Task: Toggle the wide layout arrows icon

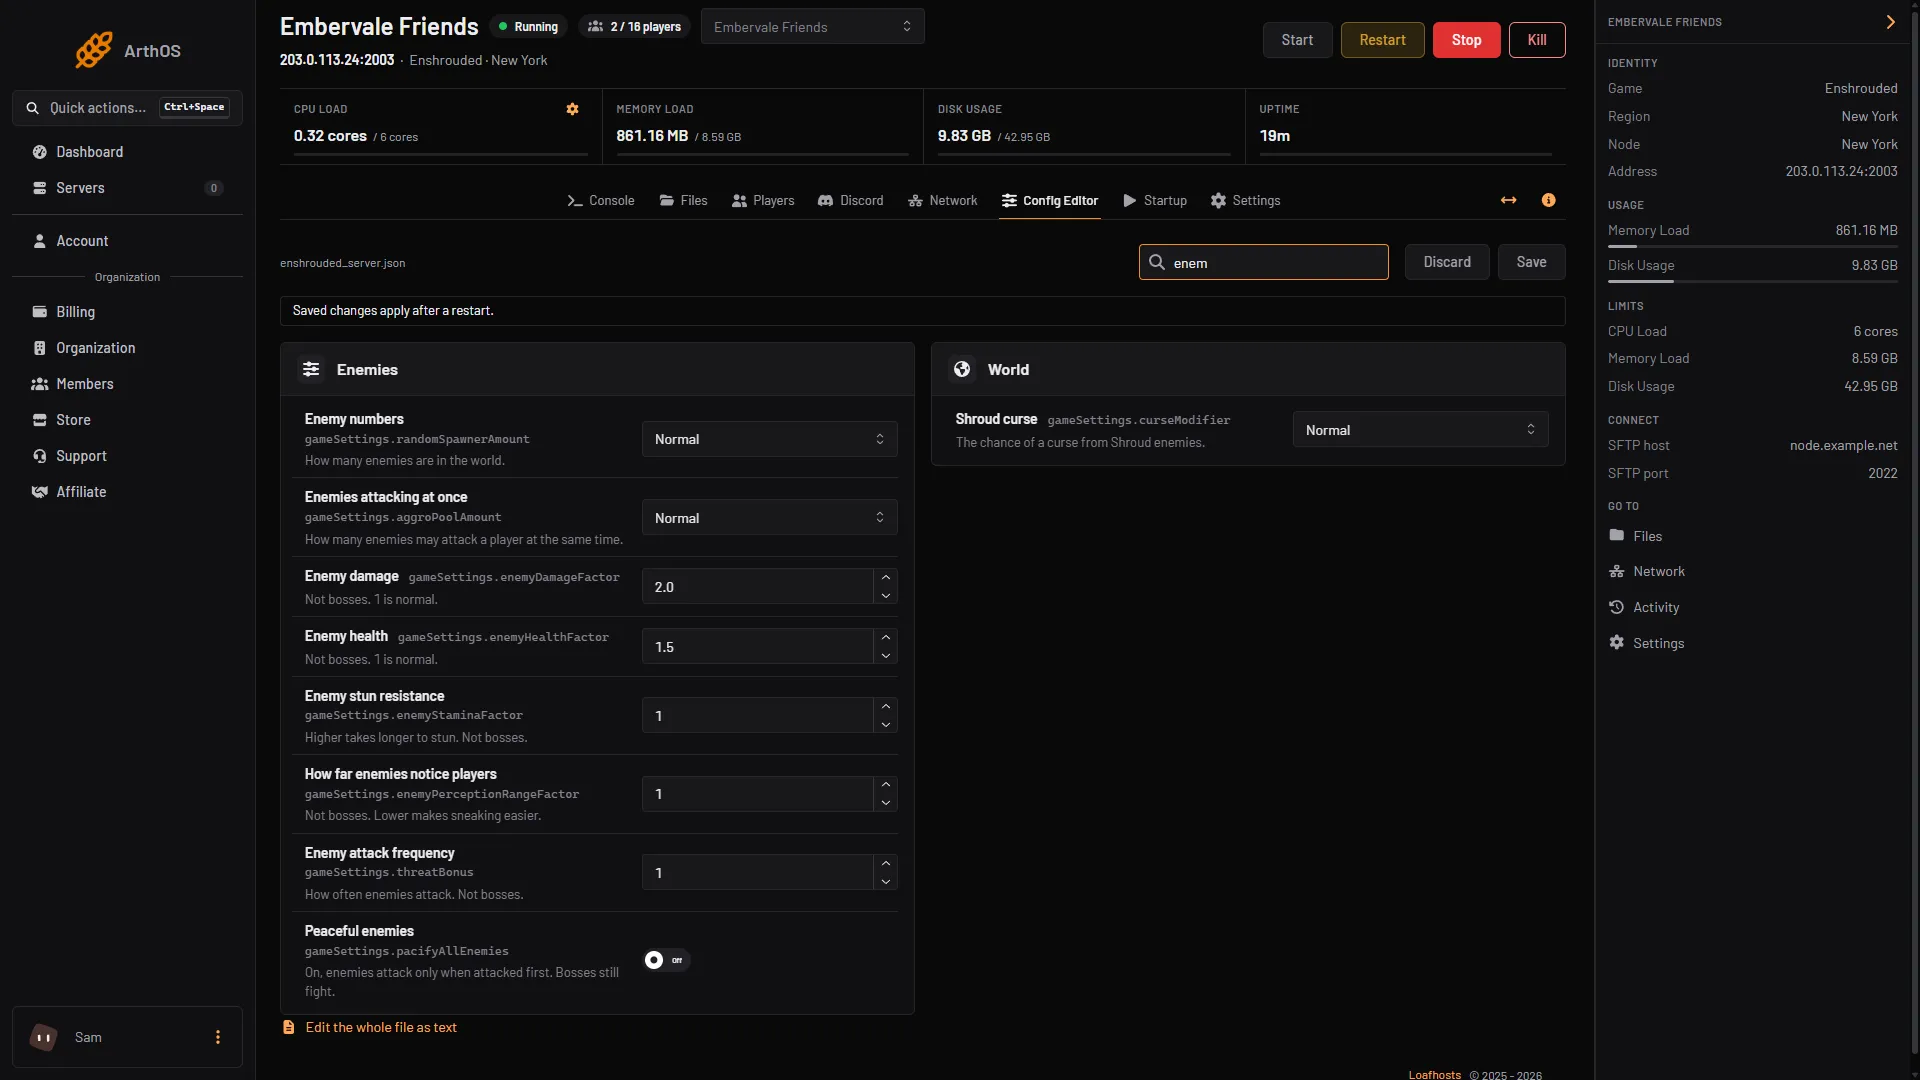Action: [1509, 200]
